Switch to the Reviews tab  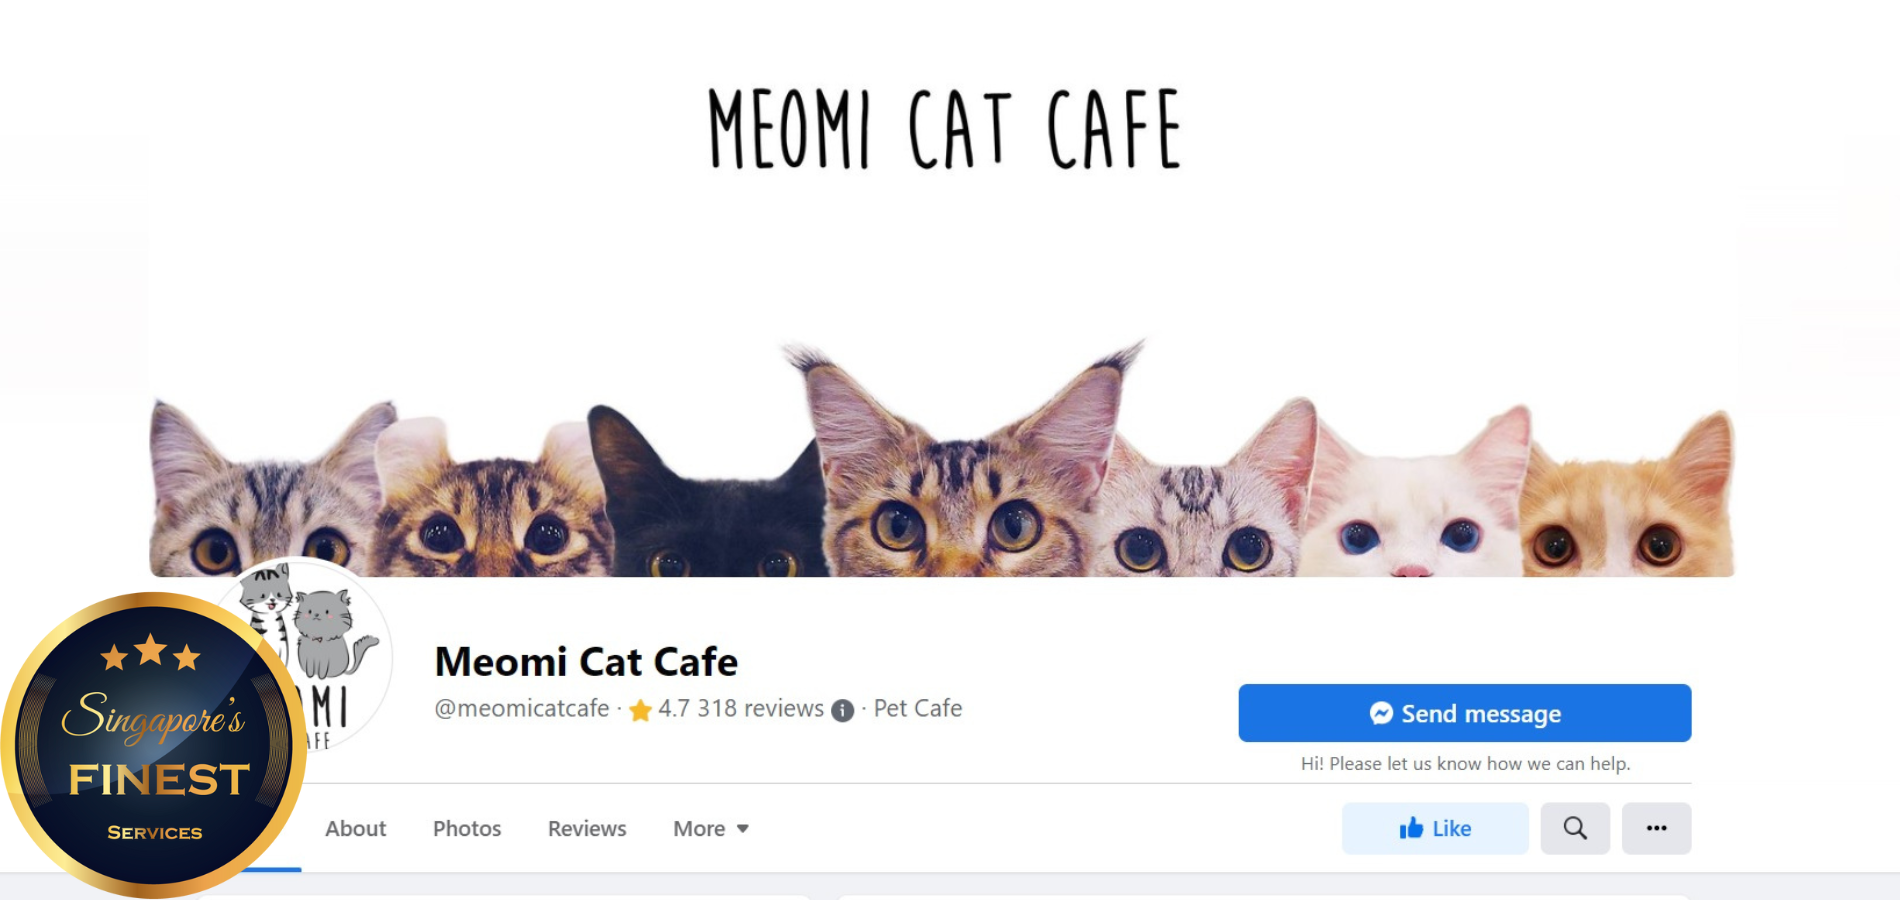click(x=587, y=828)
